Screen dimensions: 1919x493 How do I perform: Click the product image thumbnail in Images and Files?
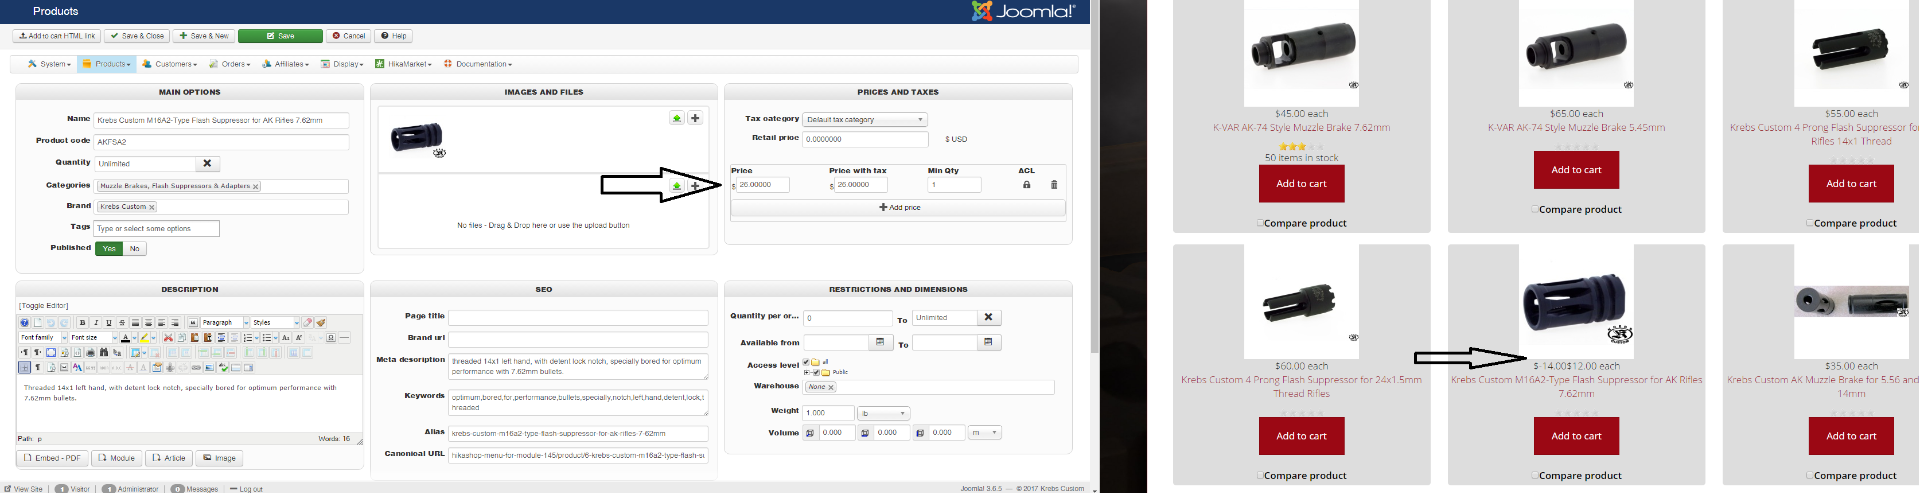click(x=417, y=139)
